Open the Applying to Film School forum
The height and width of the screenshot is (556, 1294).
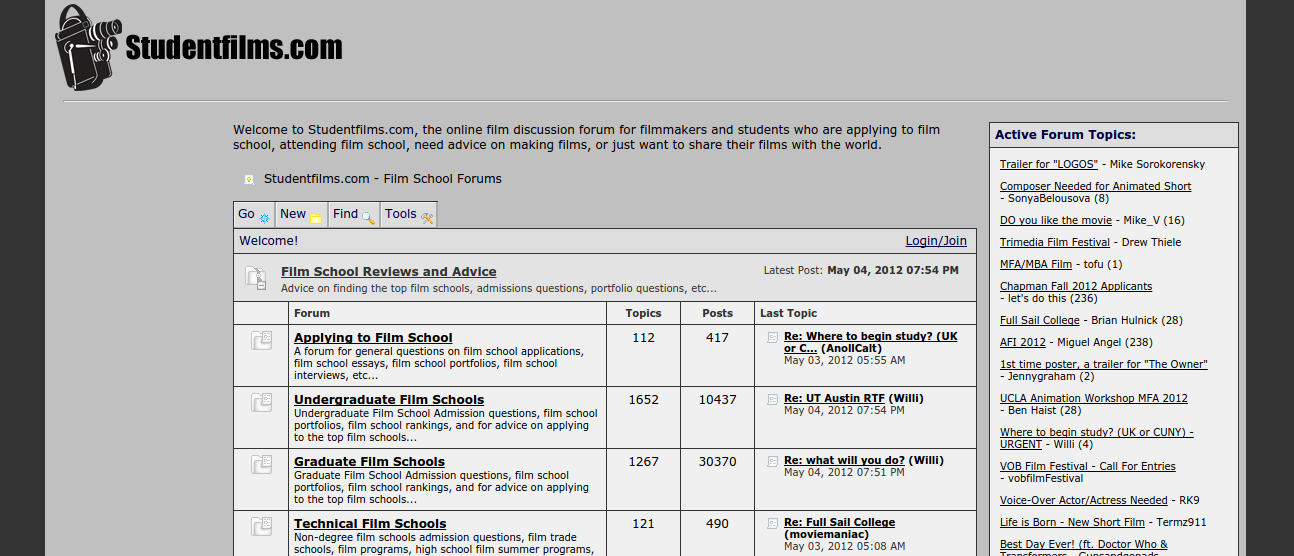click(x=373, y=338)
